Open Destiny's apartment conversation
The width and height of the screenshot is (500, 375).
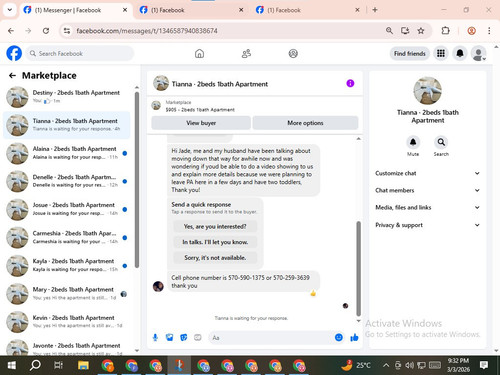click(x=67, y=97)
